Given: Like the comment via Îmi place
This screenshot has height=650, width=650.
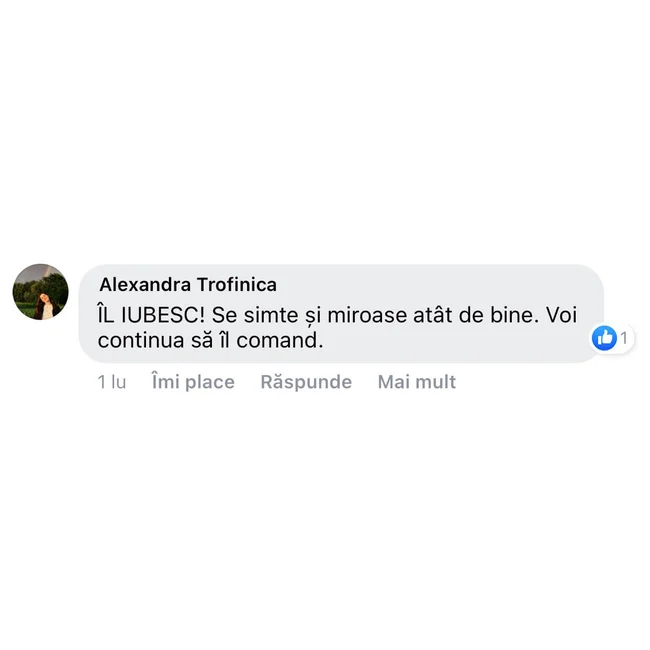Looking at the screenshot, I should (x=193, y=381).
